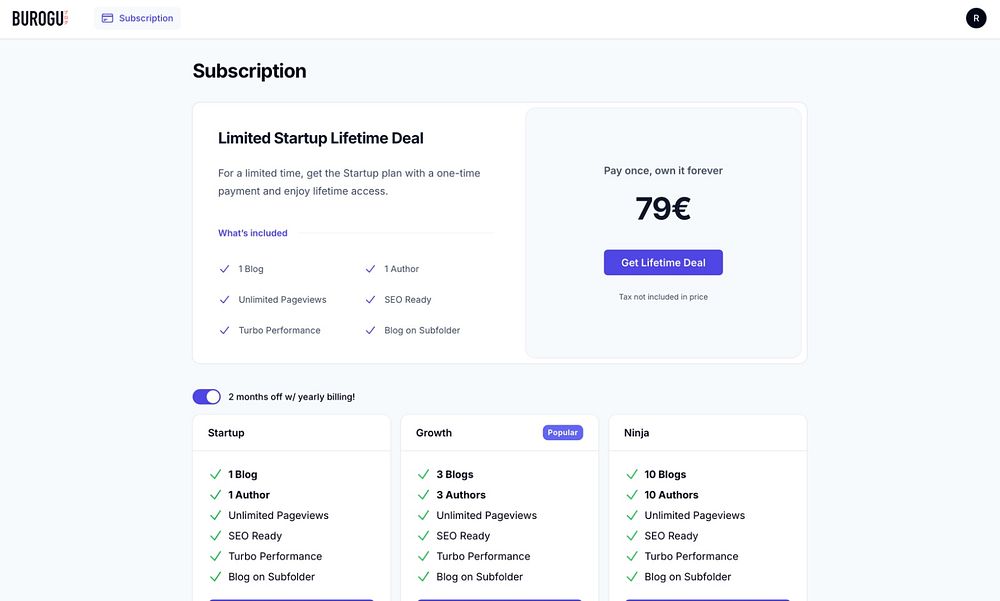This screenshot has height=601, width=1000.
Task: Click the Growth plan heading
Action: coord(434,433)
